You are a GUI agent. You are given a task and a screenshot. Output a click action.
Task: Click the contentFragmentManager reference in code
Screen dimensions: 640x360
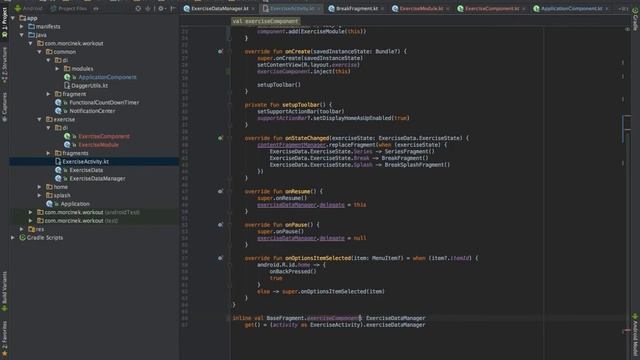(x=291, y=145)
